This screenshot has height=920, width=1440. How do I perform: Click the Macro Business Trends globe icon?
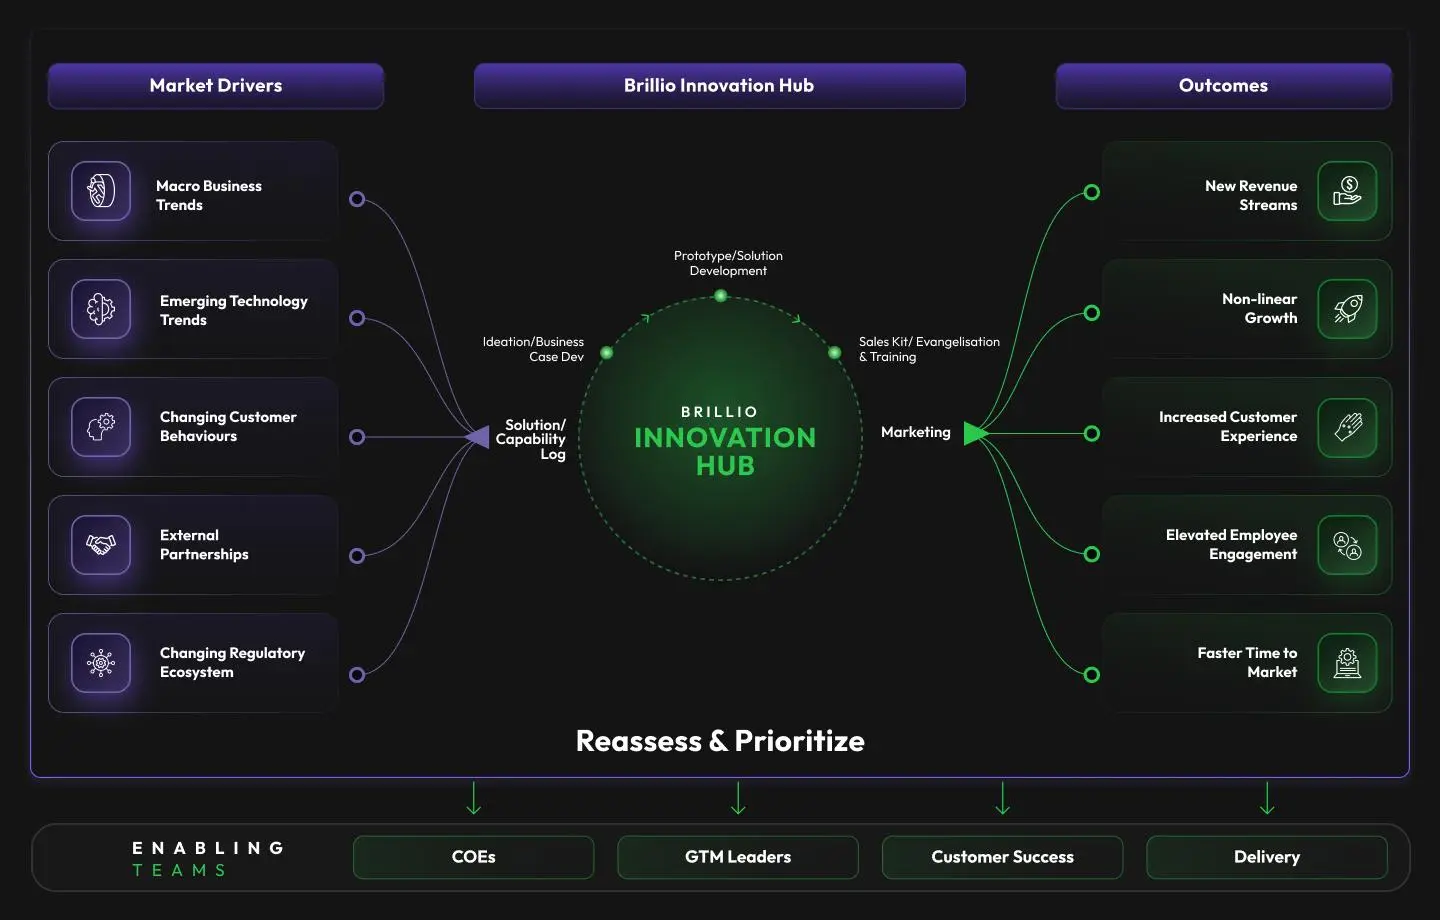pos(101,191)
